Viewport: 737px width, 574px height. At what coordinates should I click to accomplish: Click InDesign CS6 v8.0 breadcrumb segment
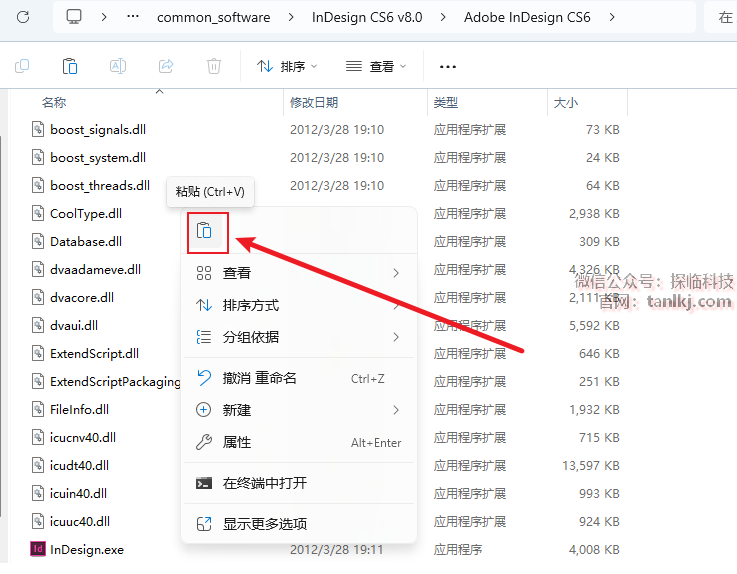[x=367, y=17]
